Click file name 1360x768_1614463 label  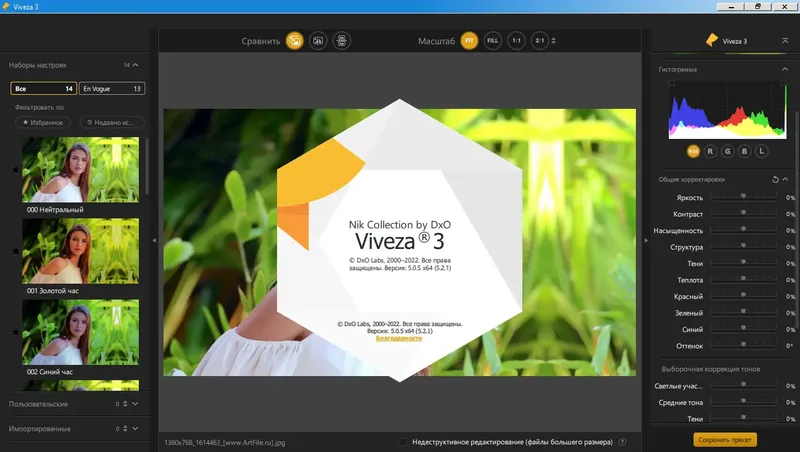[224, 442]
